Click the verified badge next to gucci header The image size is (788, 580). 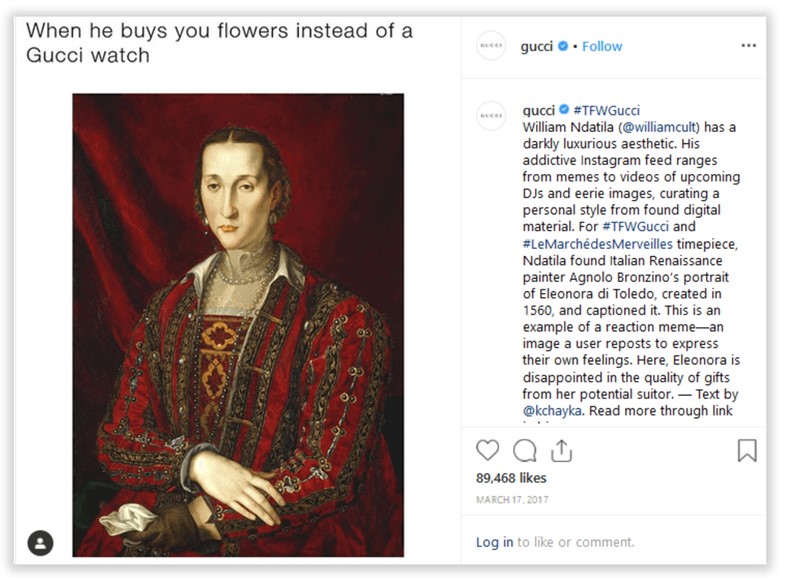coord(563,46)
